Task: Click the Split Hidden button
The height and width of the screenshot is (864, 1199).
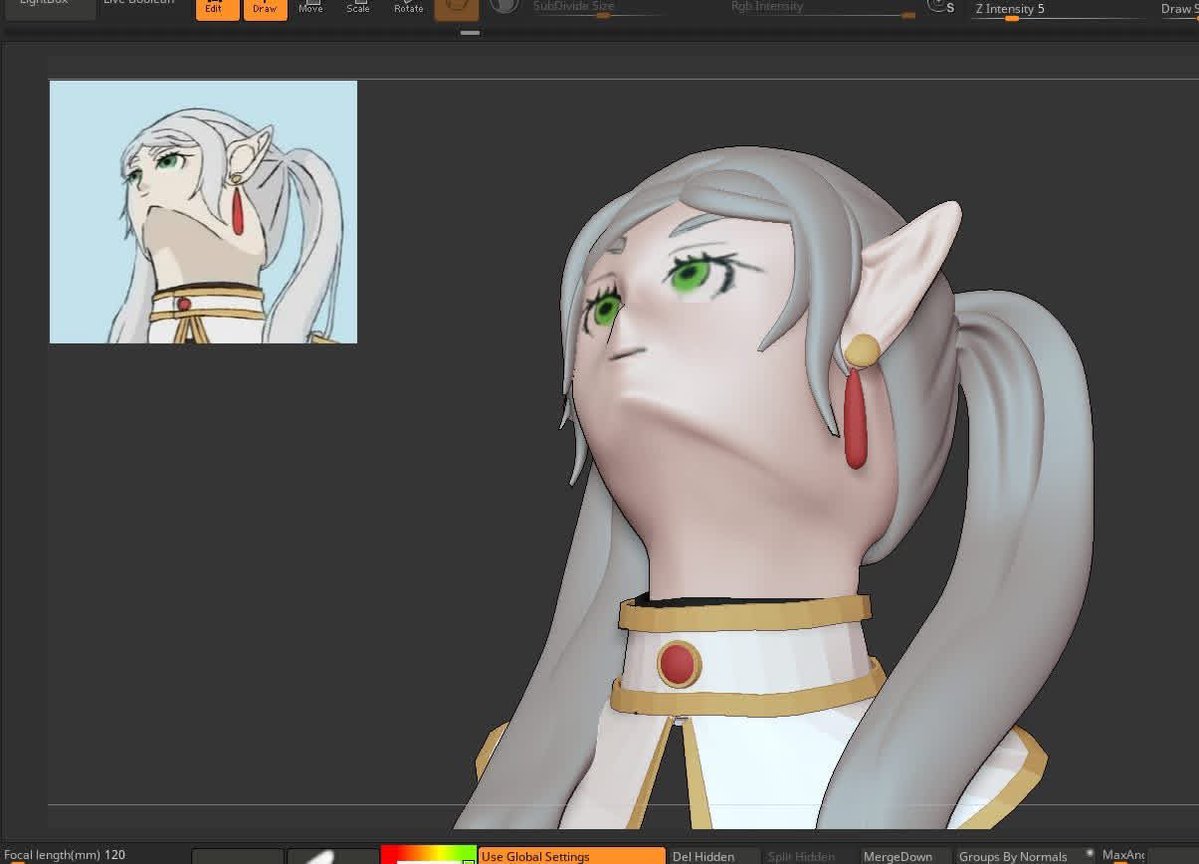Action: tap(809, 856)
